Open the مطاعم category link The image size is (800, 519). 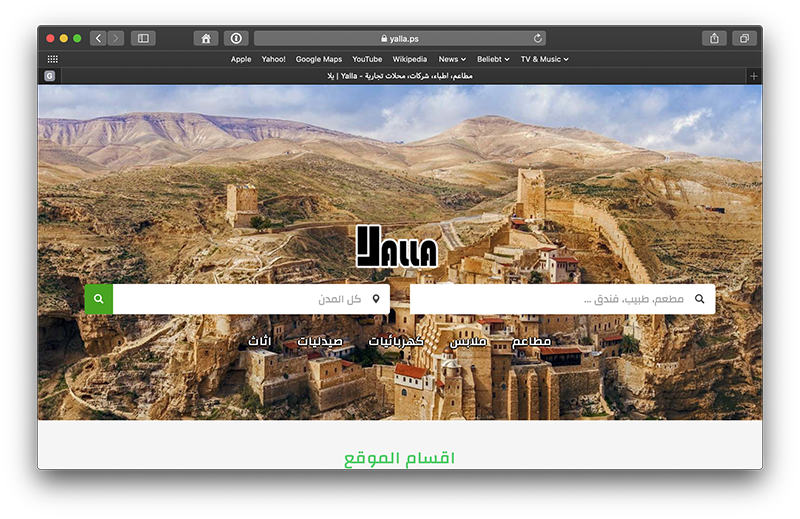(531, 341)
